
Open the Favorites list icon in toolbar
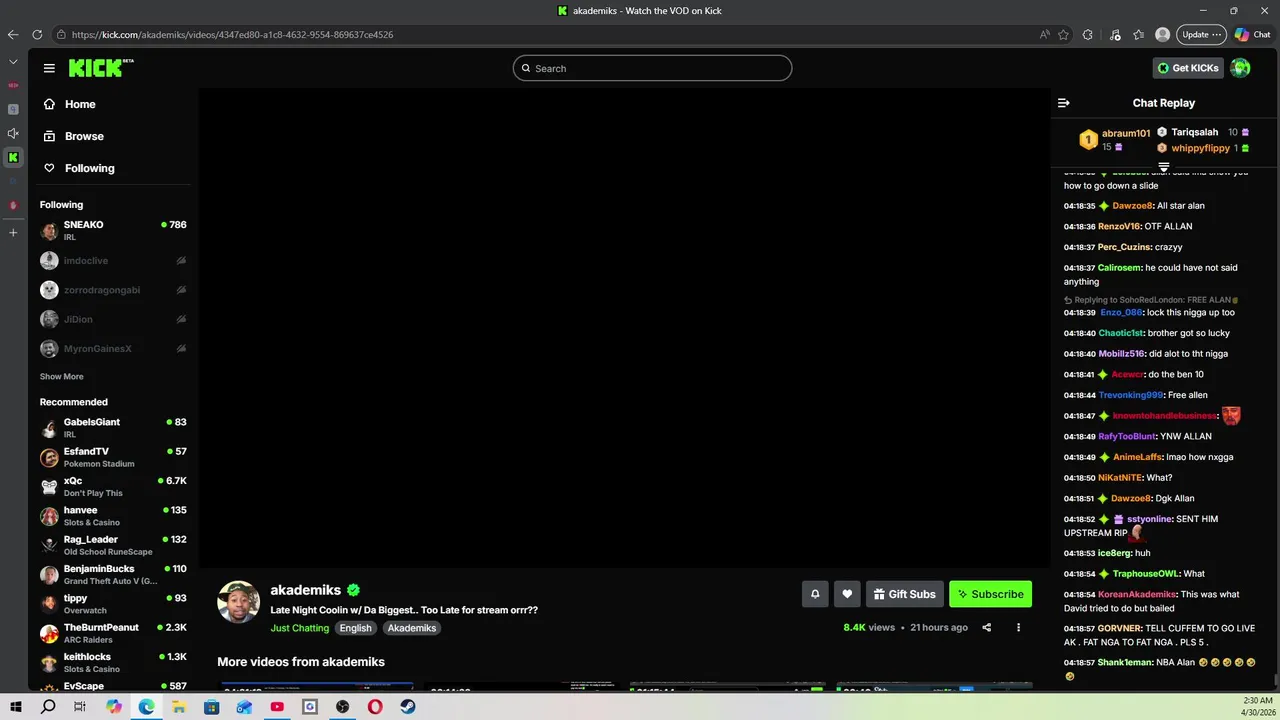(x=1139, y=34)
